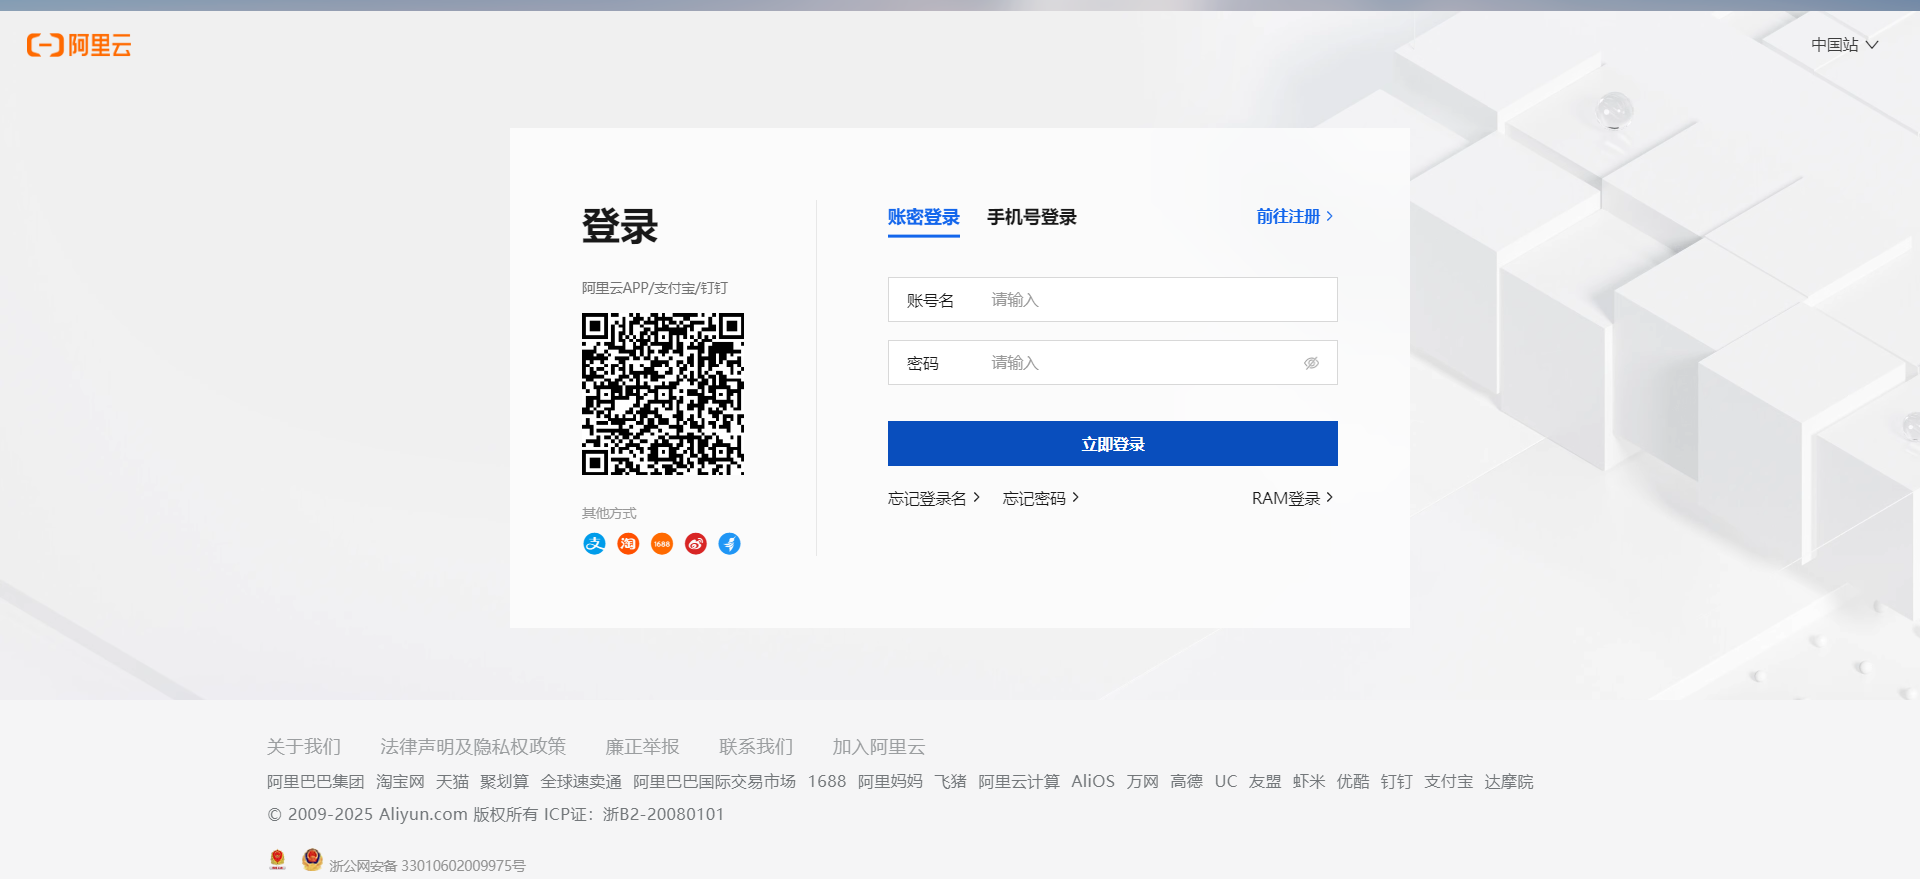This screenshot has height=879, width=1920.
Task: Open 友盟 link
Action: point(1265,782)
